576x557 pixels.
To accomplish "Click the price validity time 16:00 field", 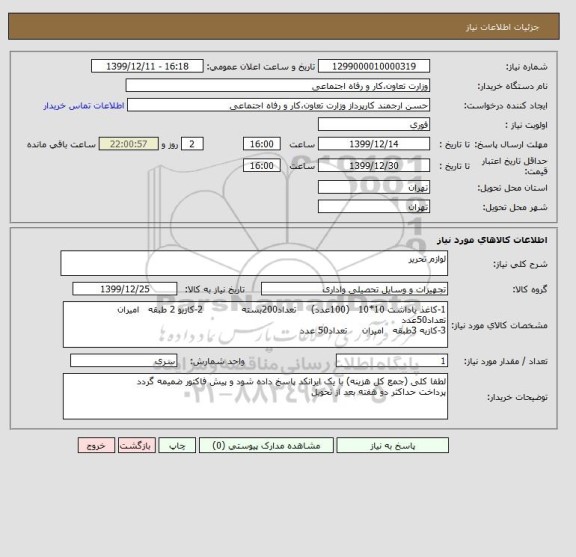I will pos(262,165).
